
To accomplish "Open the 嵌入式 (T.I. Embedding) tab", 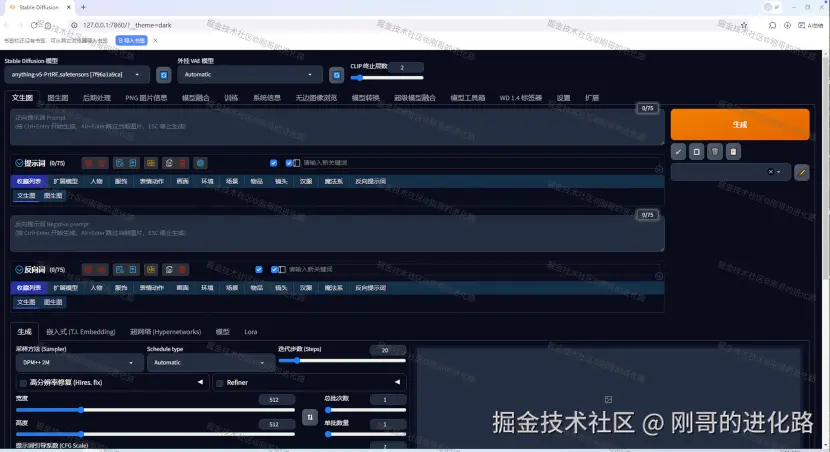I will (80, 332).
